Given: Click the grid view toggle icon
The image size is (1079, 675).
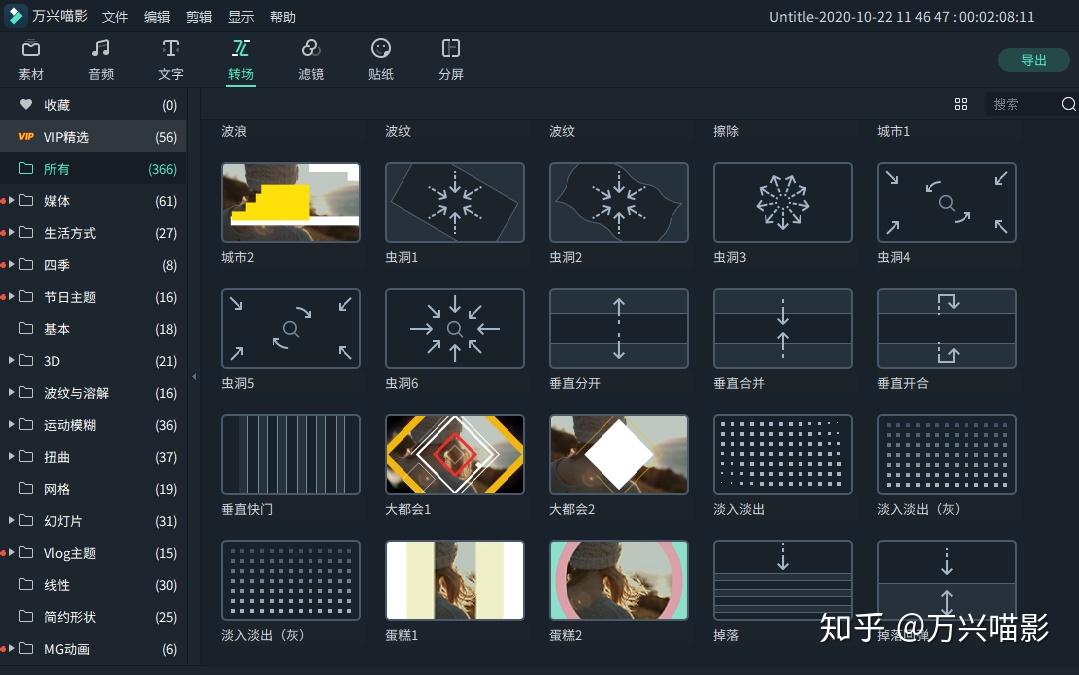Looking at the screenshot, I should pos(961,104).
